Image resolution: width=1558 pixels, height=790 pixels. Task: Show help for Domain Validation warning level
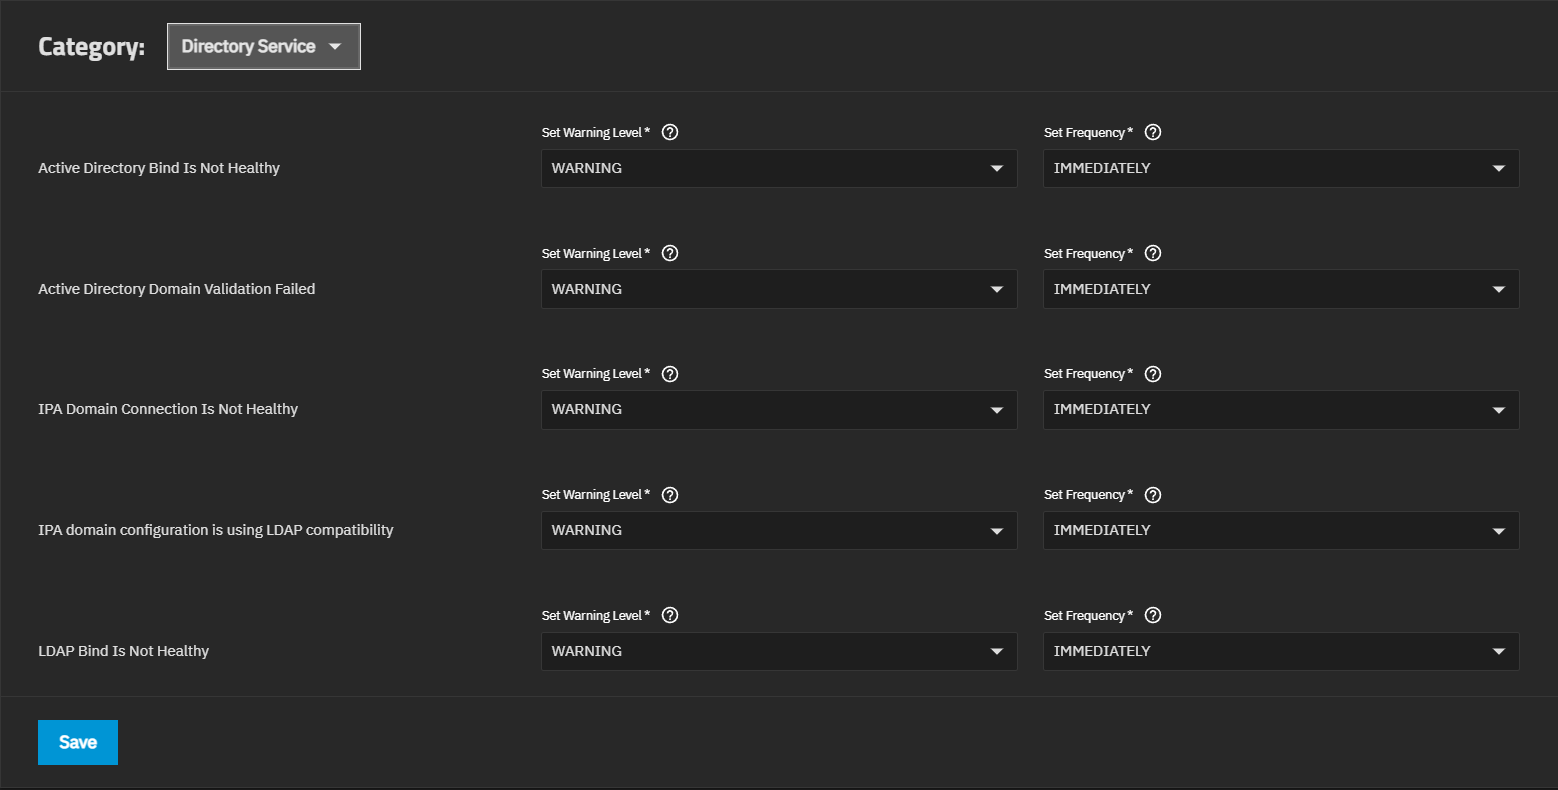(x=670, y=253)
